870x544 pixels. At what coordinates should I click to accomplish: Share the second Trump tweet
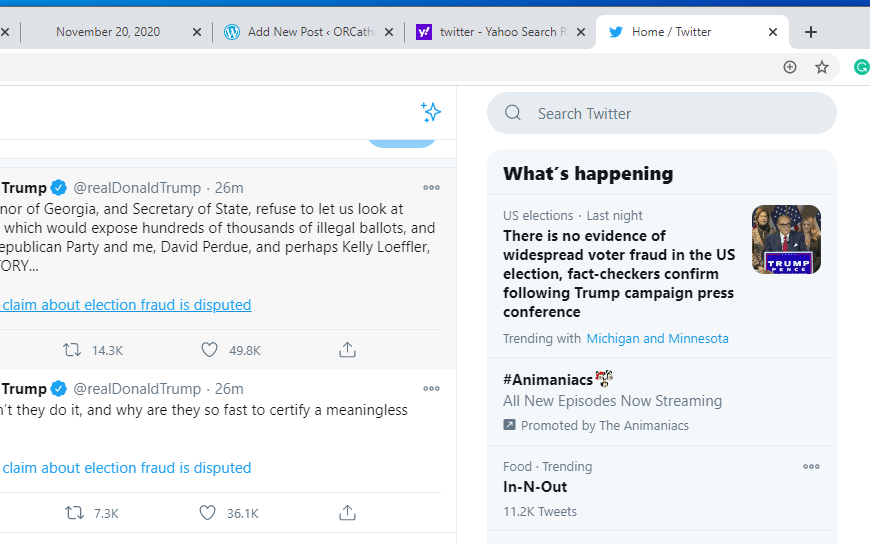tap(347, 513)
